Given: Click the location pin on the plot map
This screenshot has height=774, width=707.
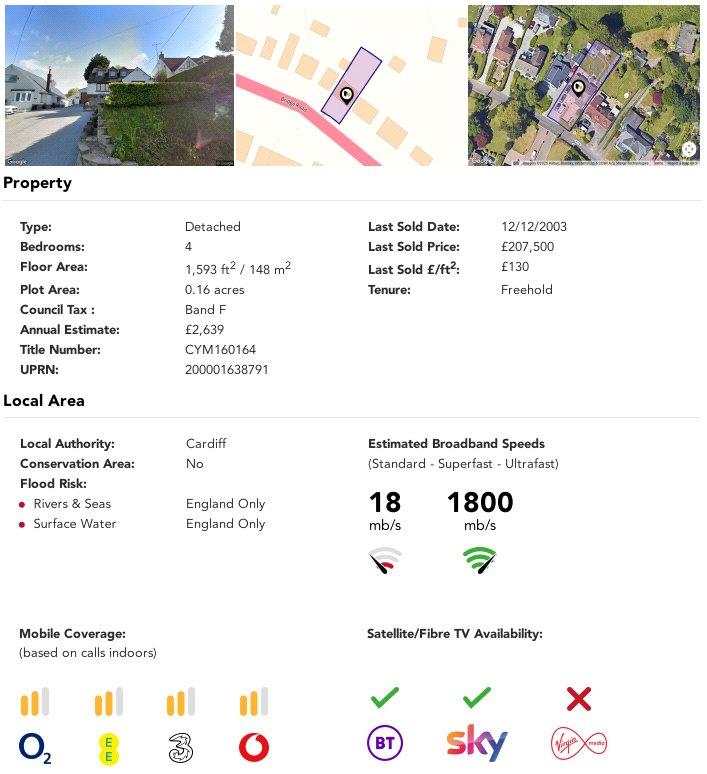Looking at the screenshot, I should click(x=347, y=95).
